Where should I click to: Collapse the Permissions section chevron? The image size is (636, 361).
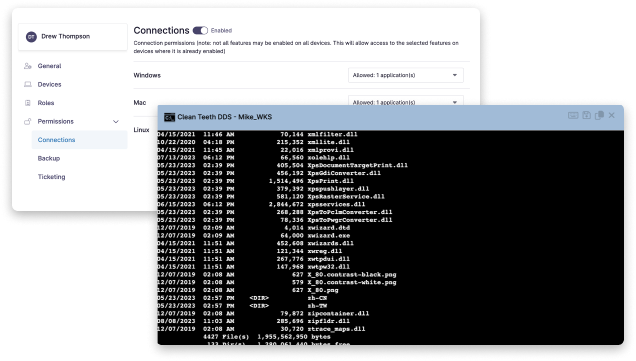coord(116,122)
